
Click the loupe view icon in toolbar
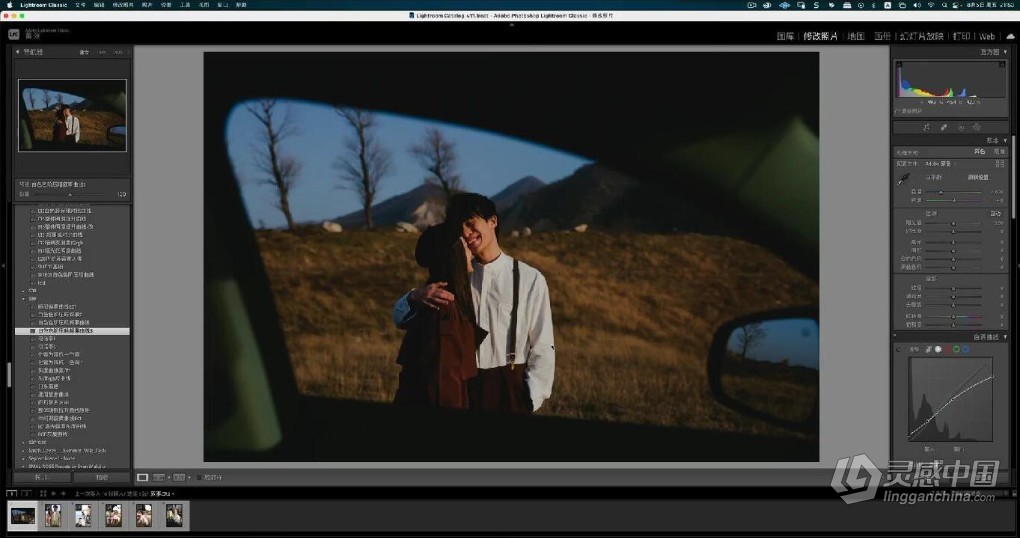142,477
